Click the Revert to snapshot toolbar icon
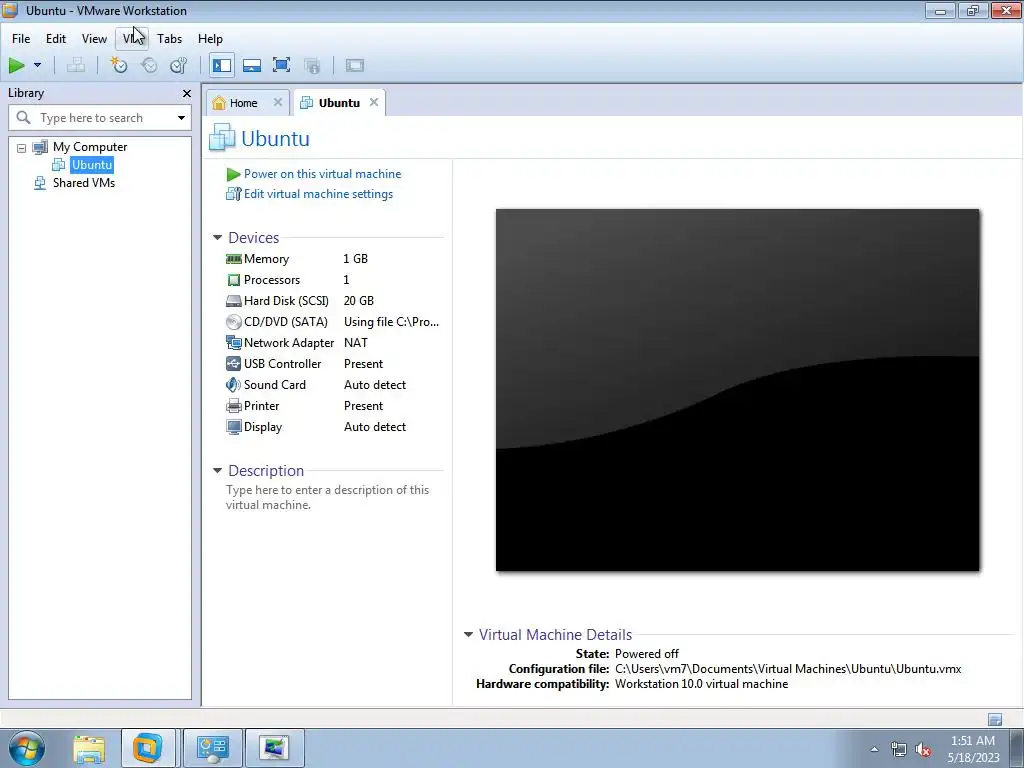The height and width of the screenshot is (768, 1024). (x=149, y=65)
